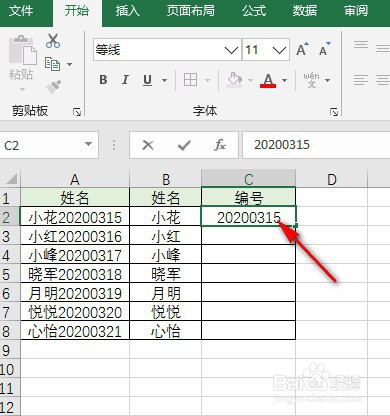Cancel formula bar entry X icon
The width and height of the screenshot is (390, 416).
[148, 145]
